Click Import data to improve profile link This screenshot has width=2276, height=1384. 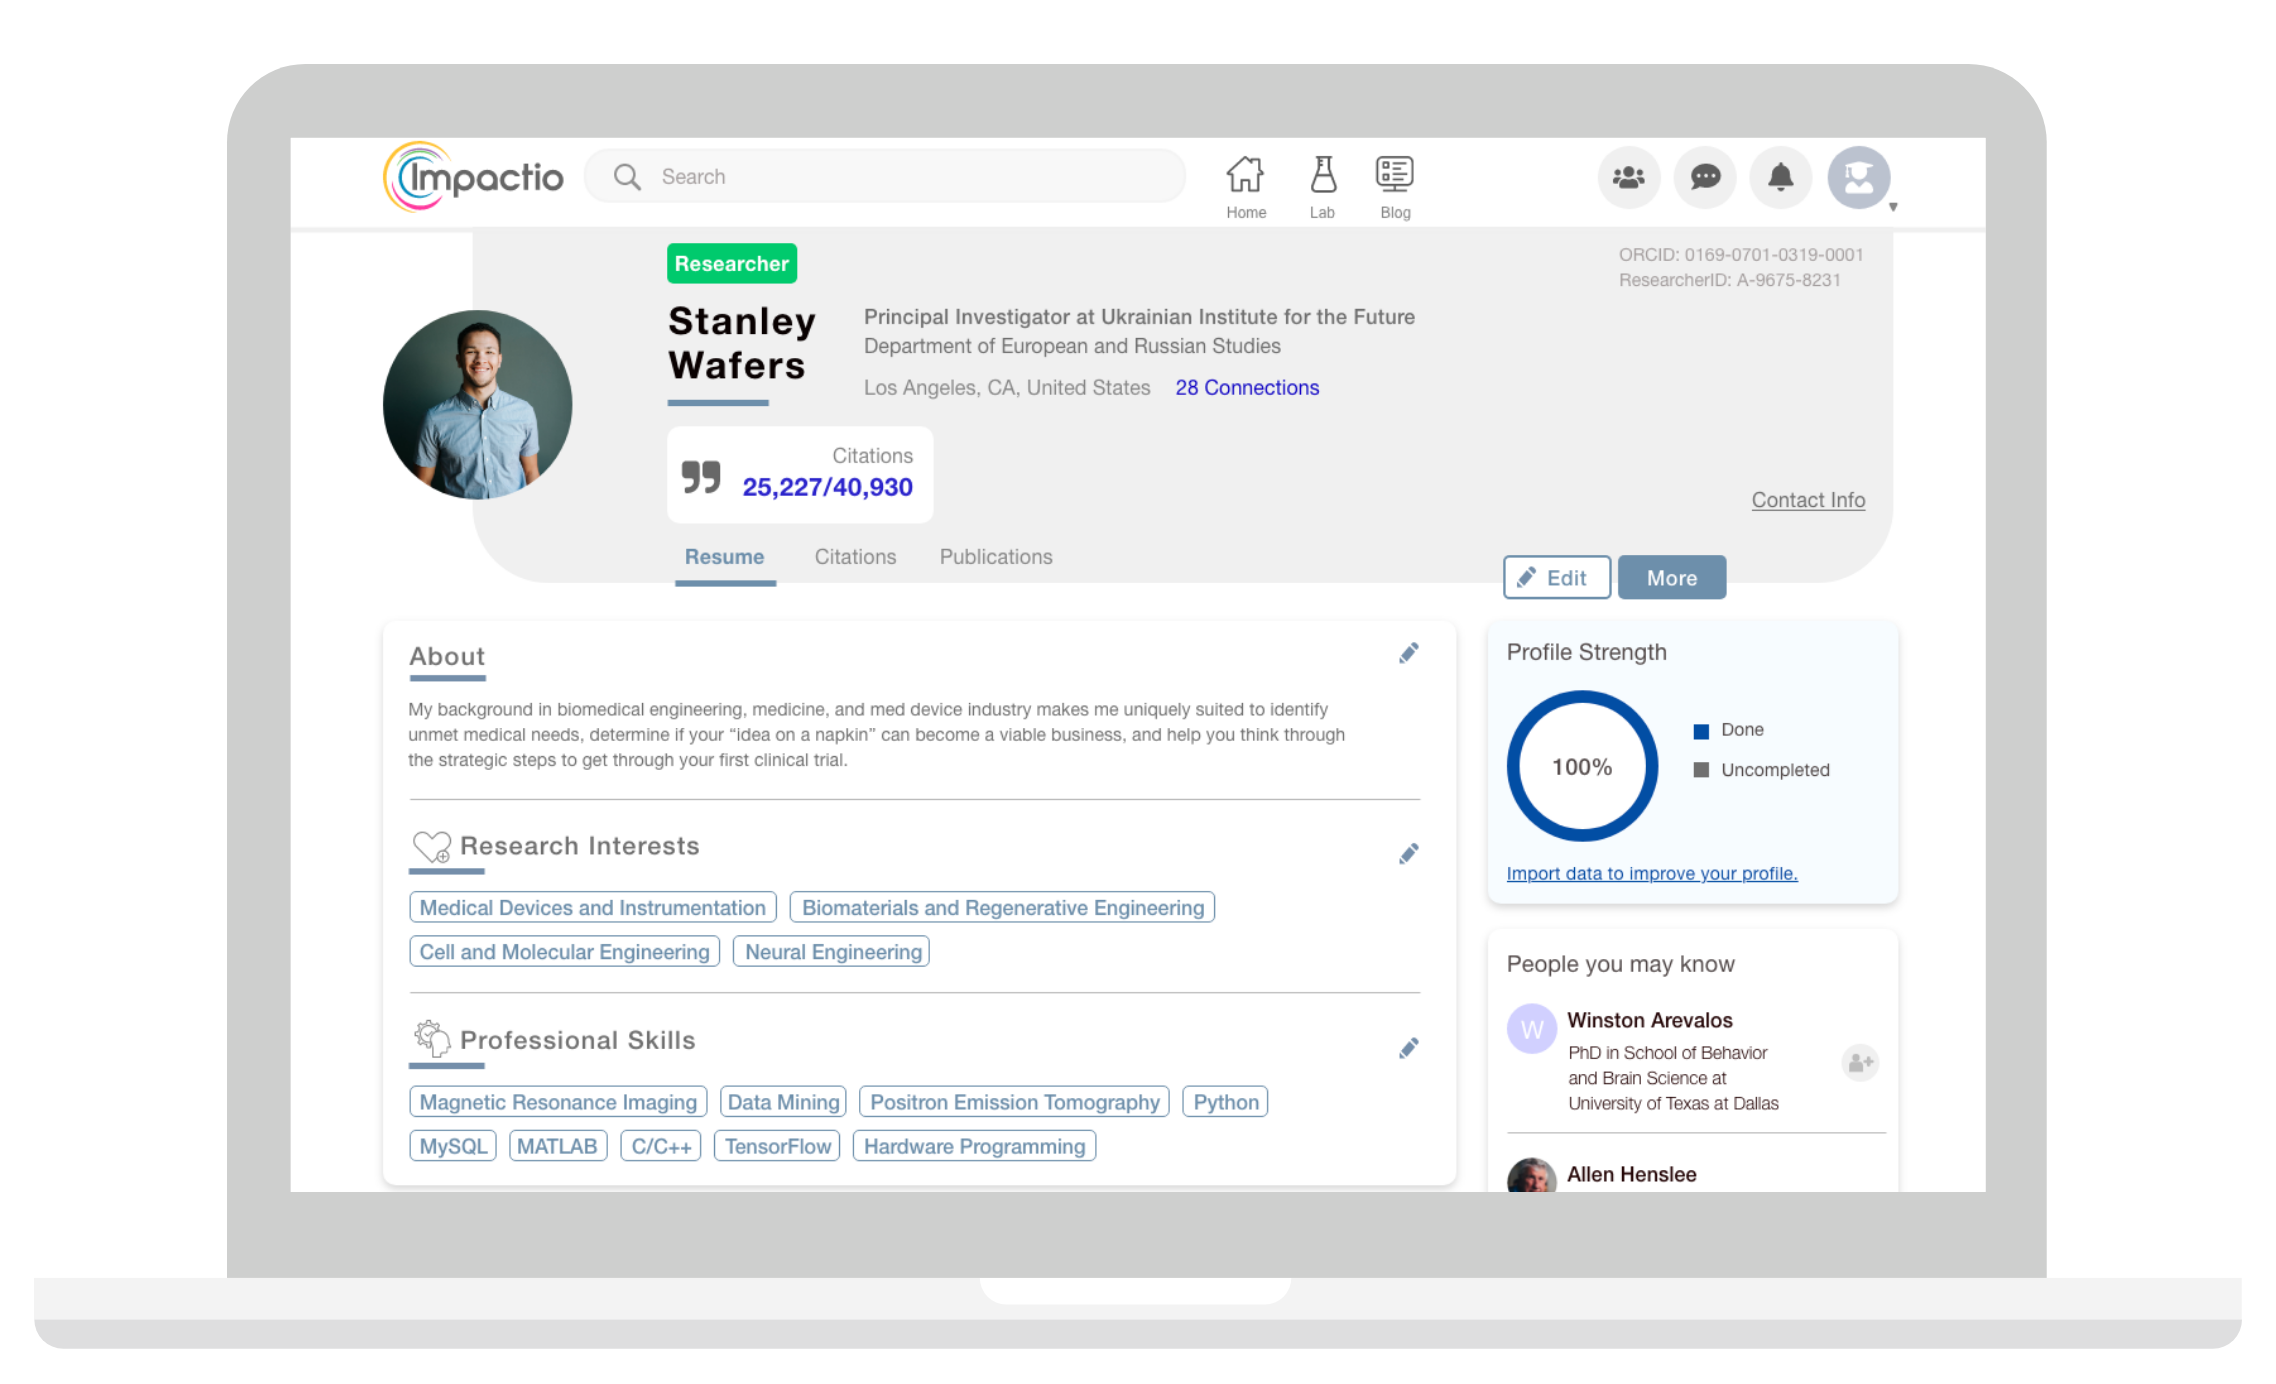[x=1652, y=873]
